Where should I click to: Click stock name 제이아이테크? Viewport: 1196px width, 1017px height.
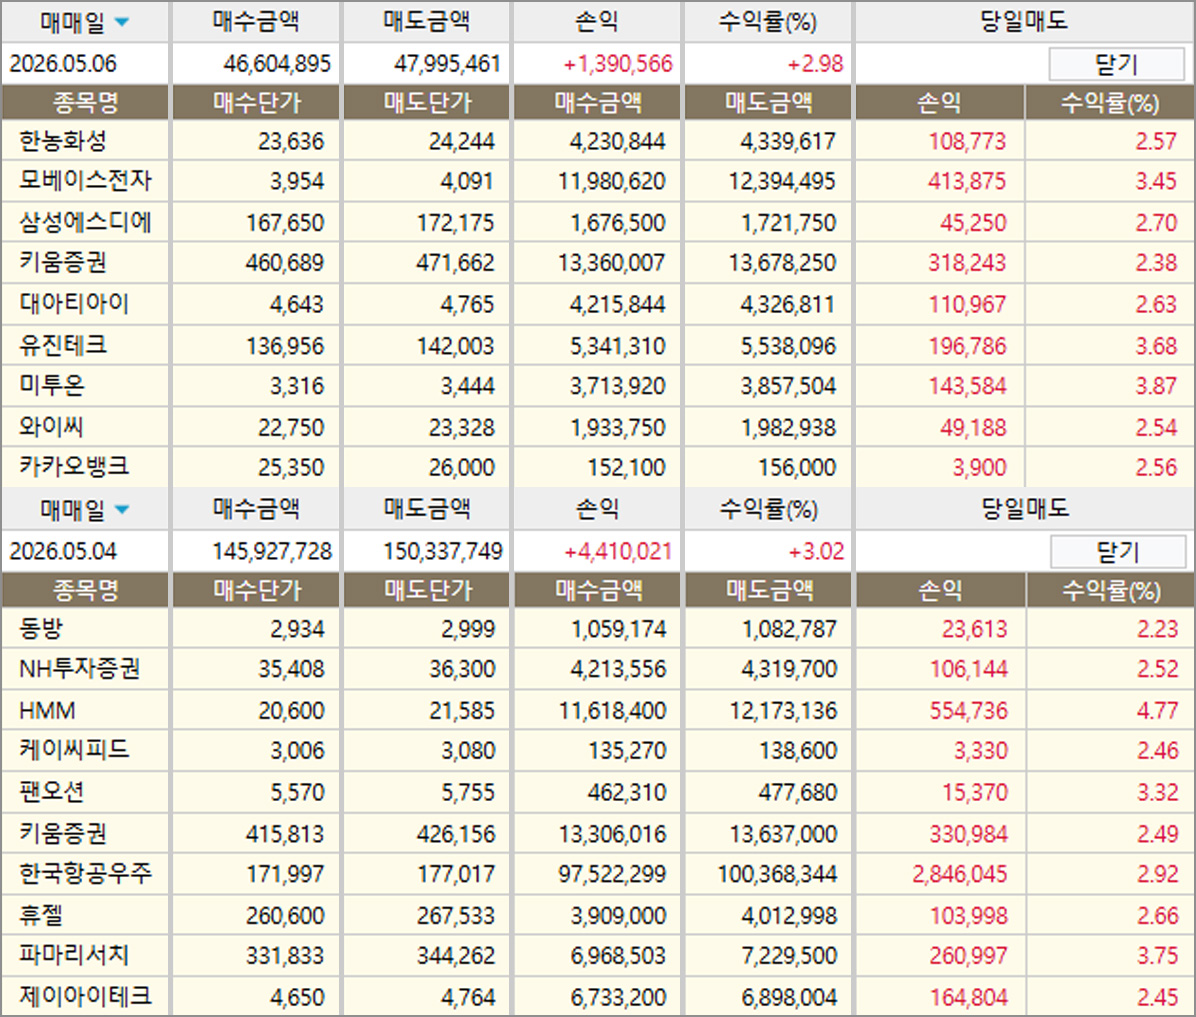(85, 996)
